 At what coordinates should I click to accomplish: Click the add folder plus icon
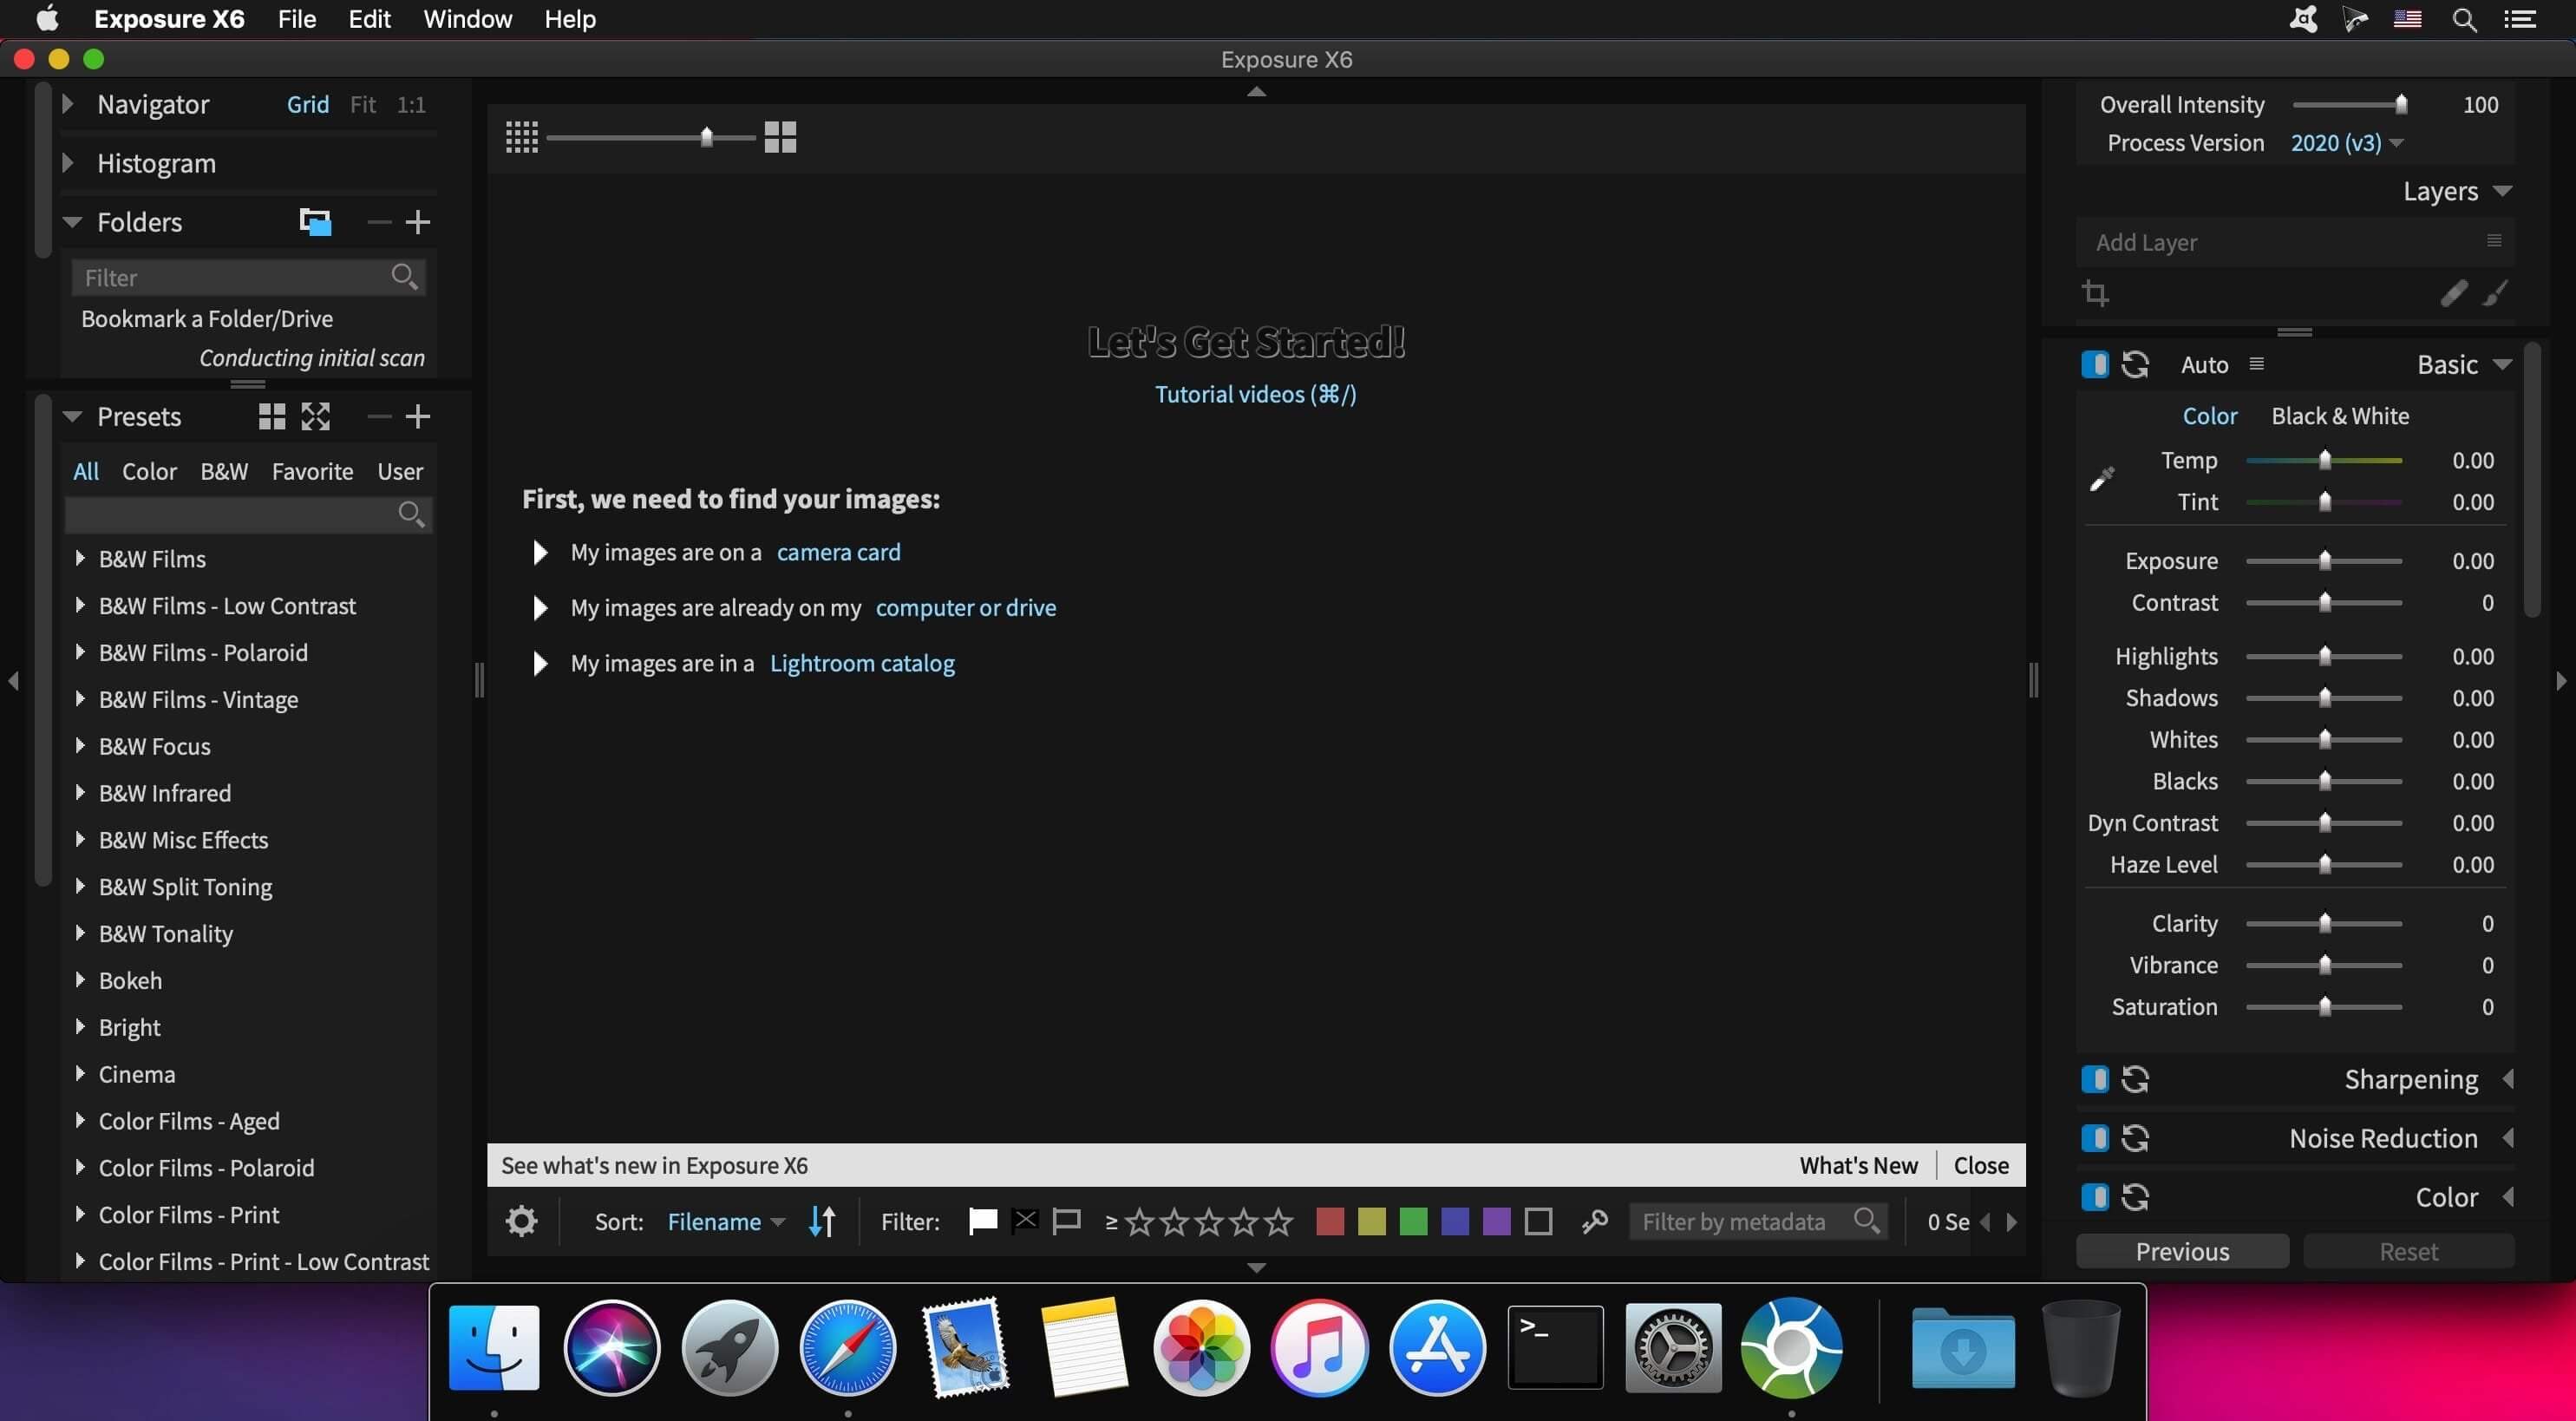click(418, 222)
